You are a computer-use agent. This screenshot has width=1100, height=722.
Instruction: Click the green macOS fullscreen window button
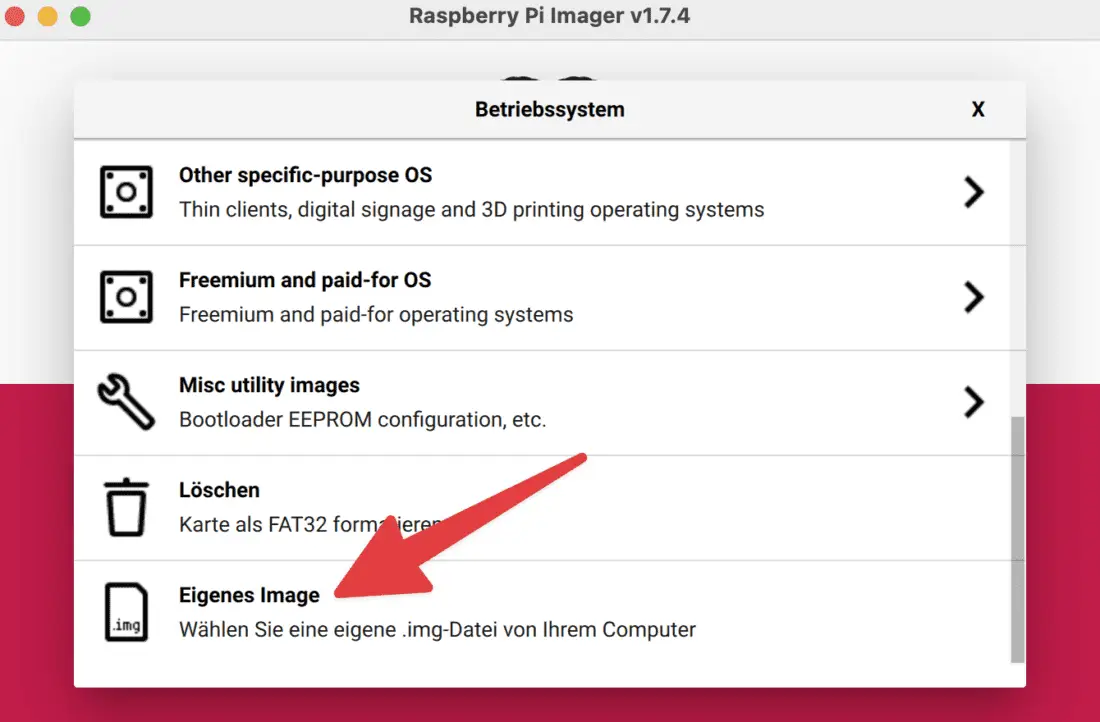[80, 16]
